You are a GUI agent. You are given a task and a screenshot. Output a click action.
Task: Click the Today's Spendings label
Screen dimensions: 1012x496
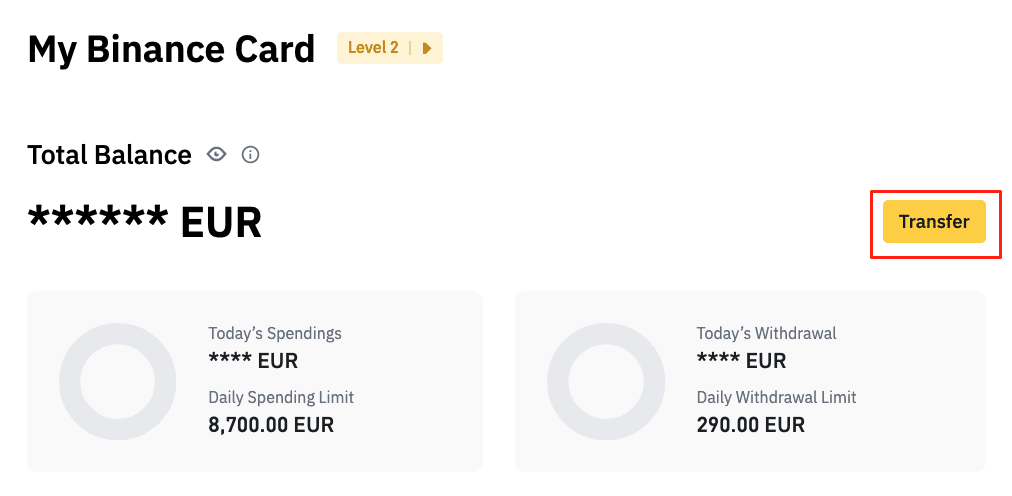point(275,333)
